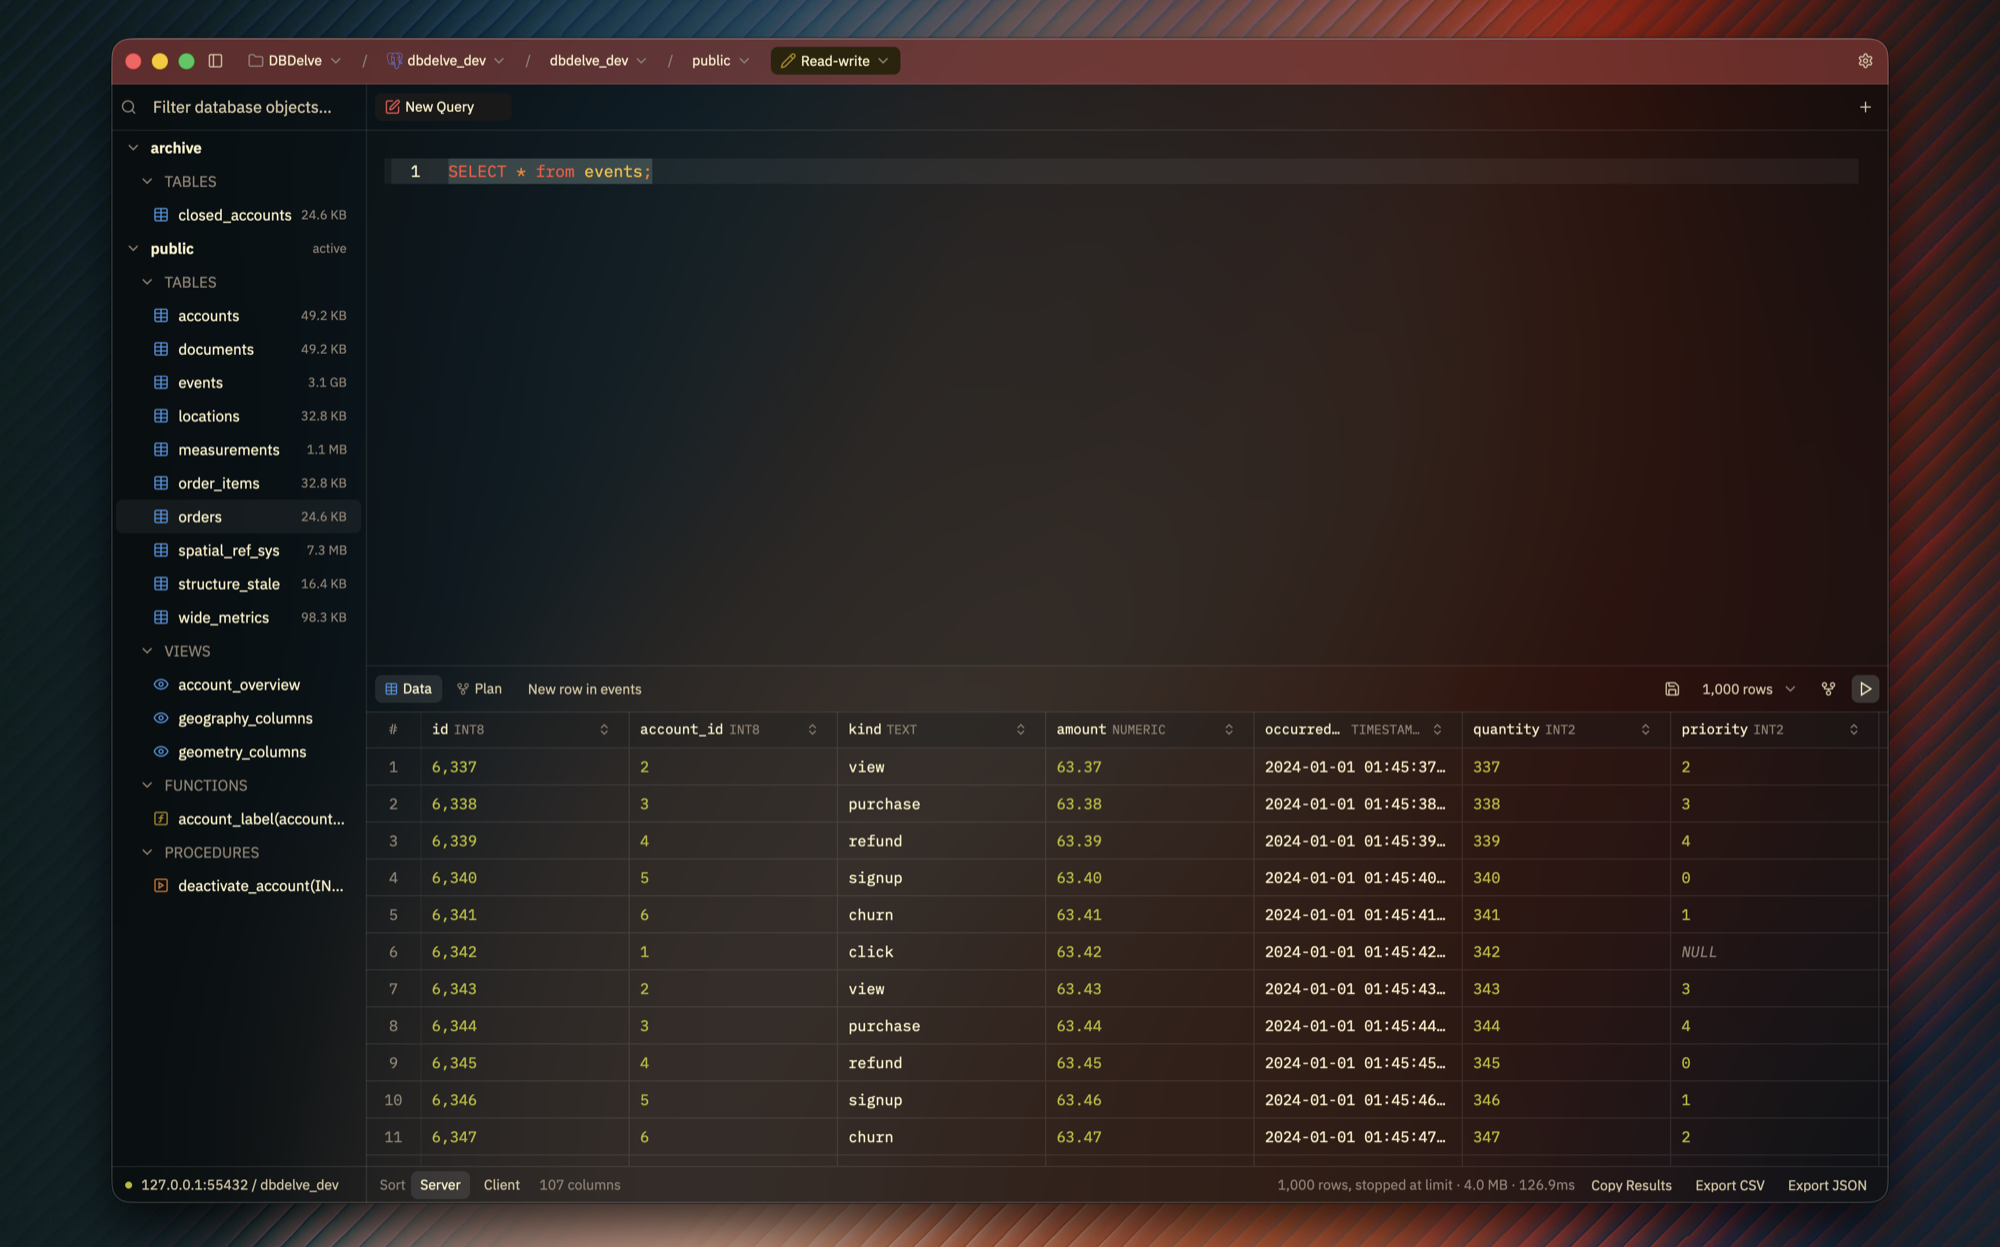Sort by the priority column sort icon

pyautogui.click(x=1853, y=730)
